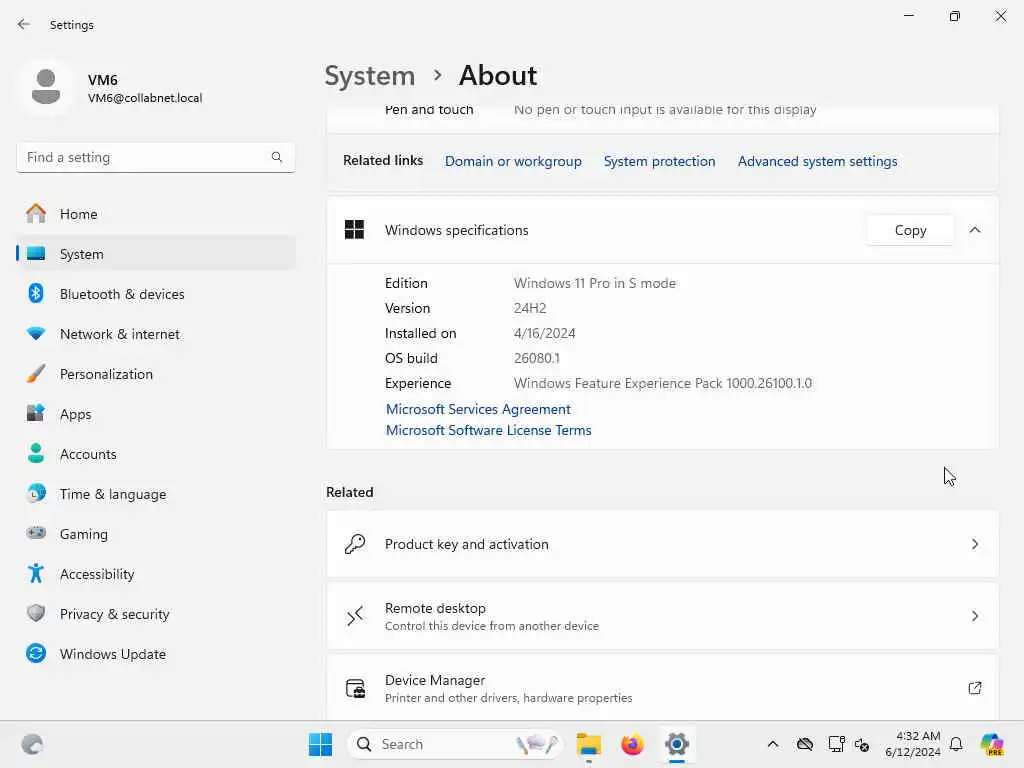Collapse the Windows specifications section
Screen dimensions: 1024x768
coord(974,230)
